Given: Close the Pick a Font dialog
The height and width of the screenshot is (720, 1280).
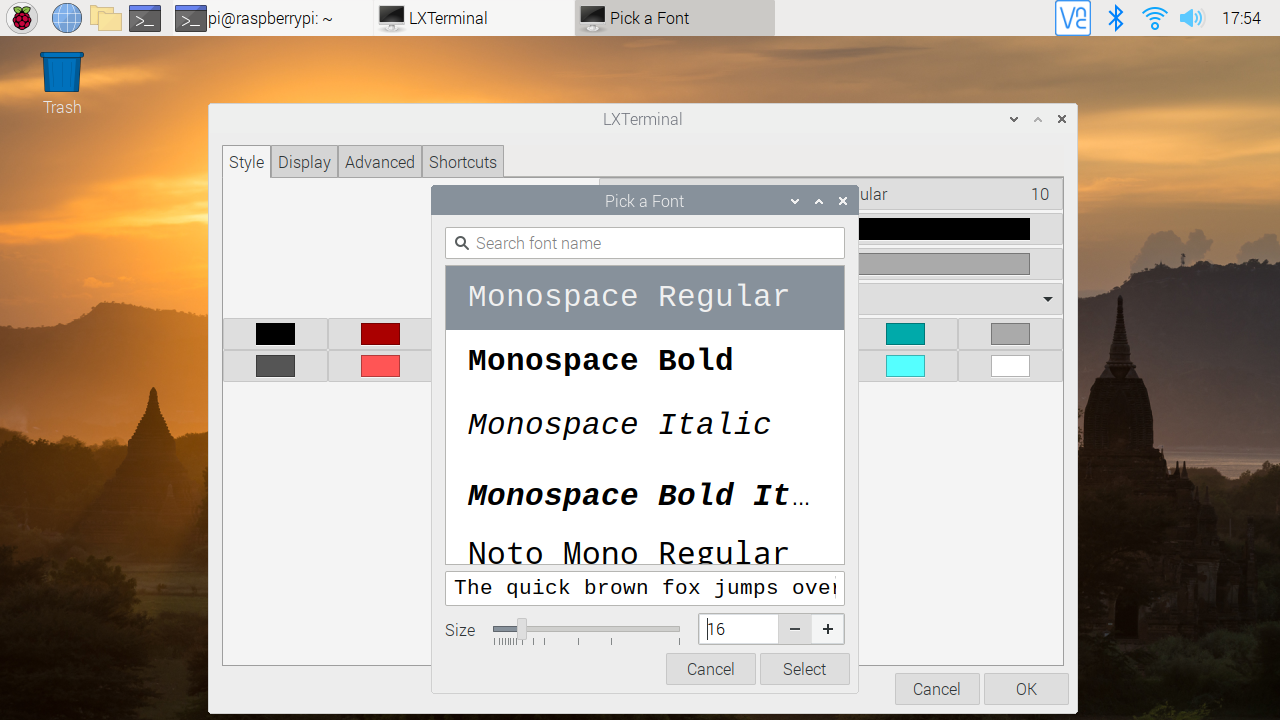Looking at the screenshot, I should [843, 201].
